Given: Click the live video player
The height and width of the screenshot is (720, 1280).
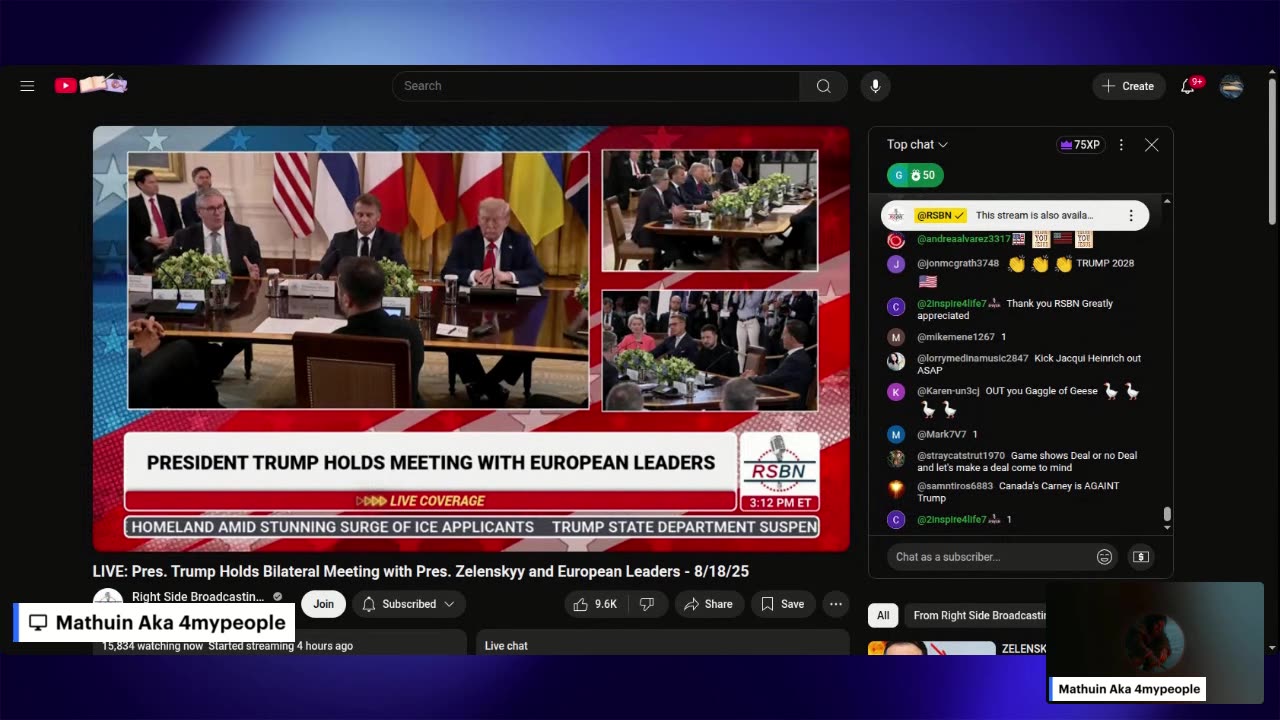Looking at the screenshot, I should (471, 338).
